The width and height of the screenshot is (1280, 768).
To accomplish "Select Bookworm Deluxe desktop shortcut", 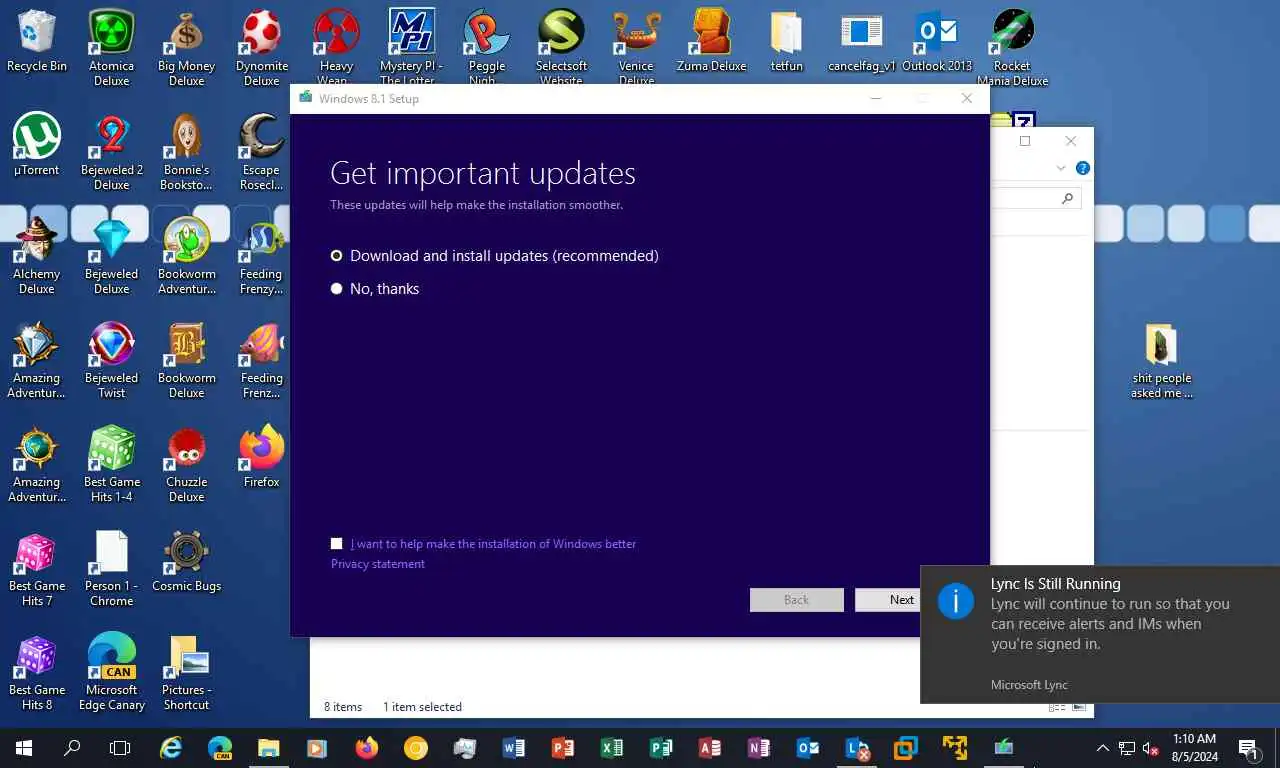I will point(187,360).
